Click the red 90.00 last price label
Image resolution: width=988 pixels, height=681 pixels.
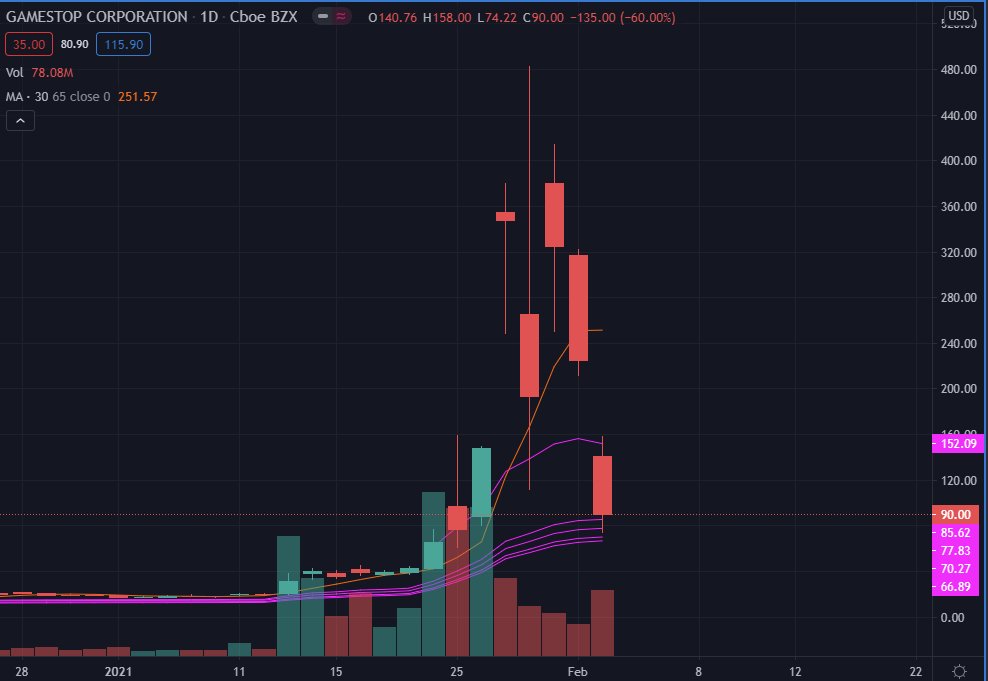[955, 515]
